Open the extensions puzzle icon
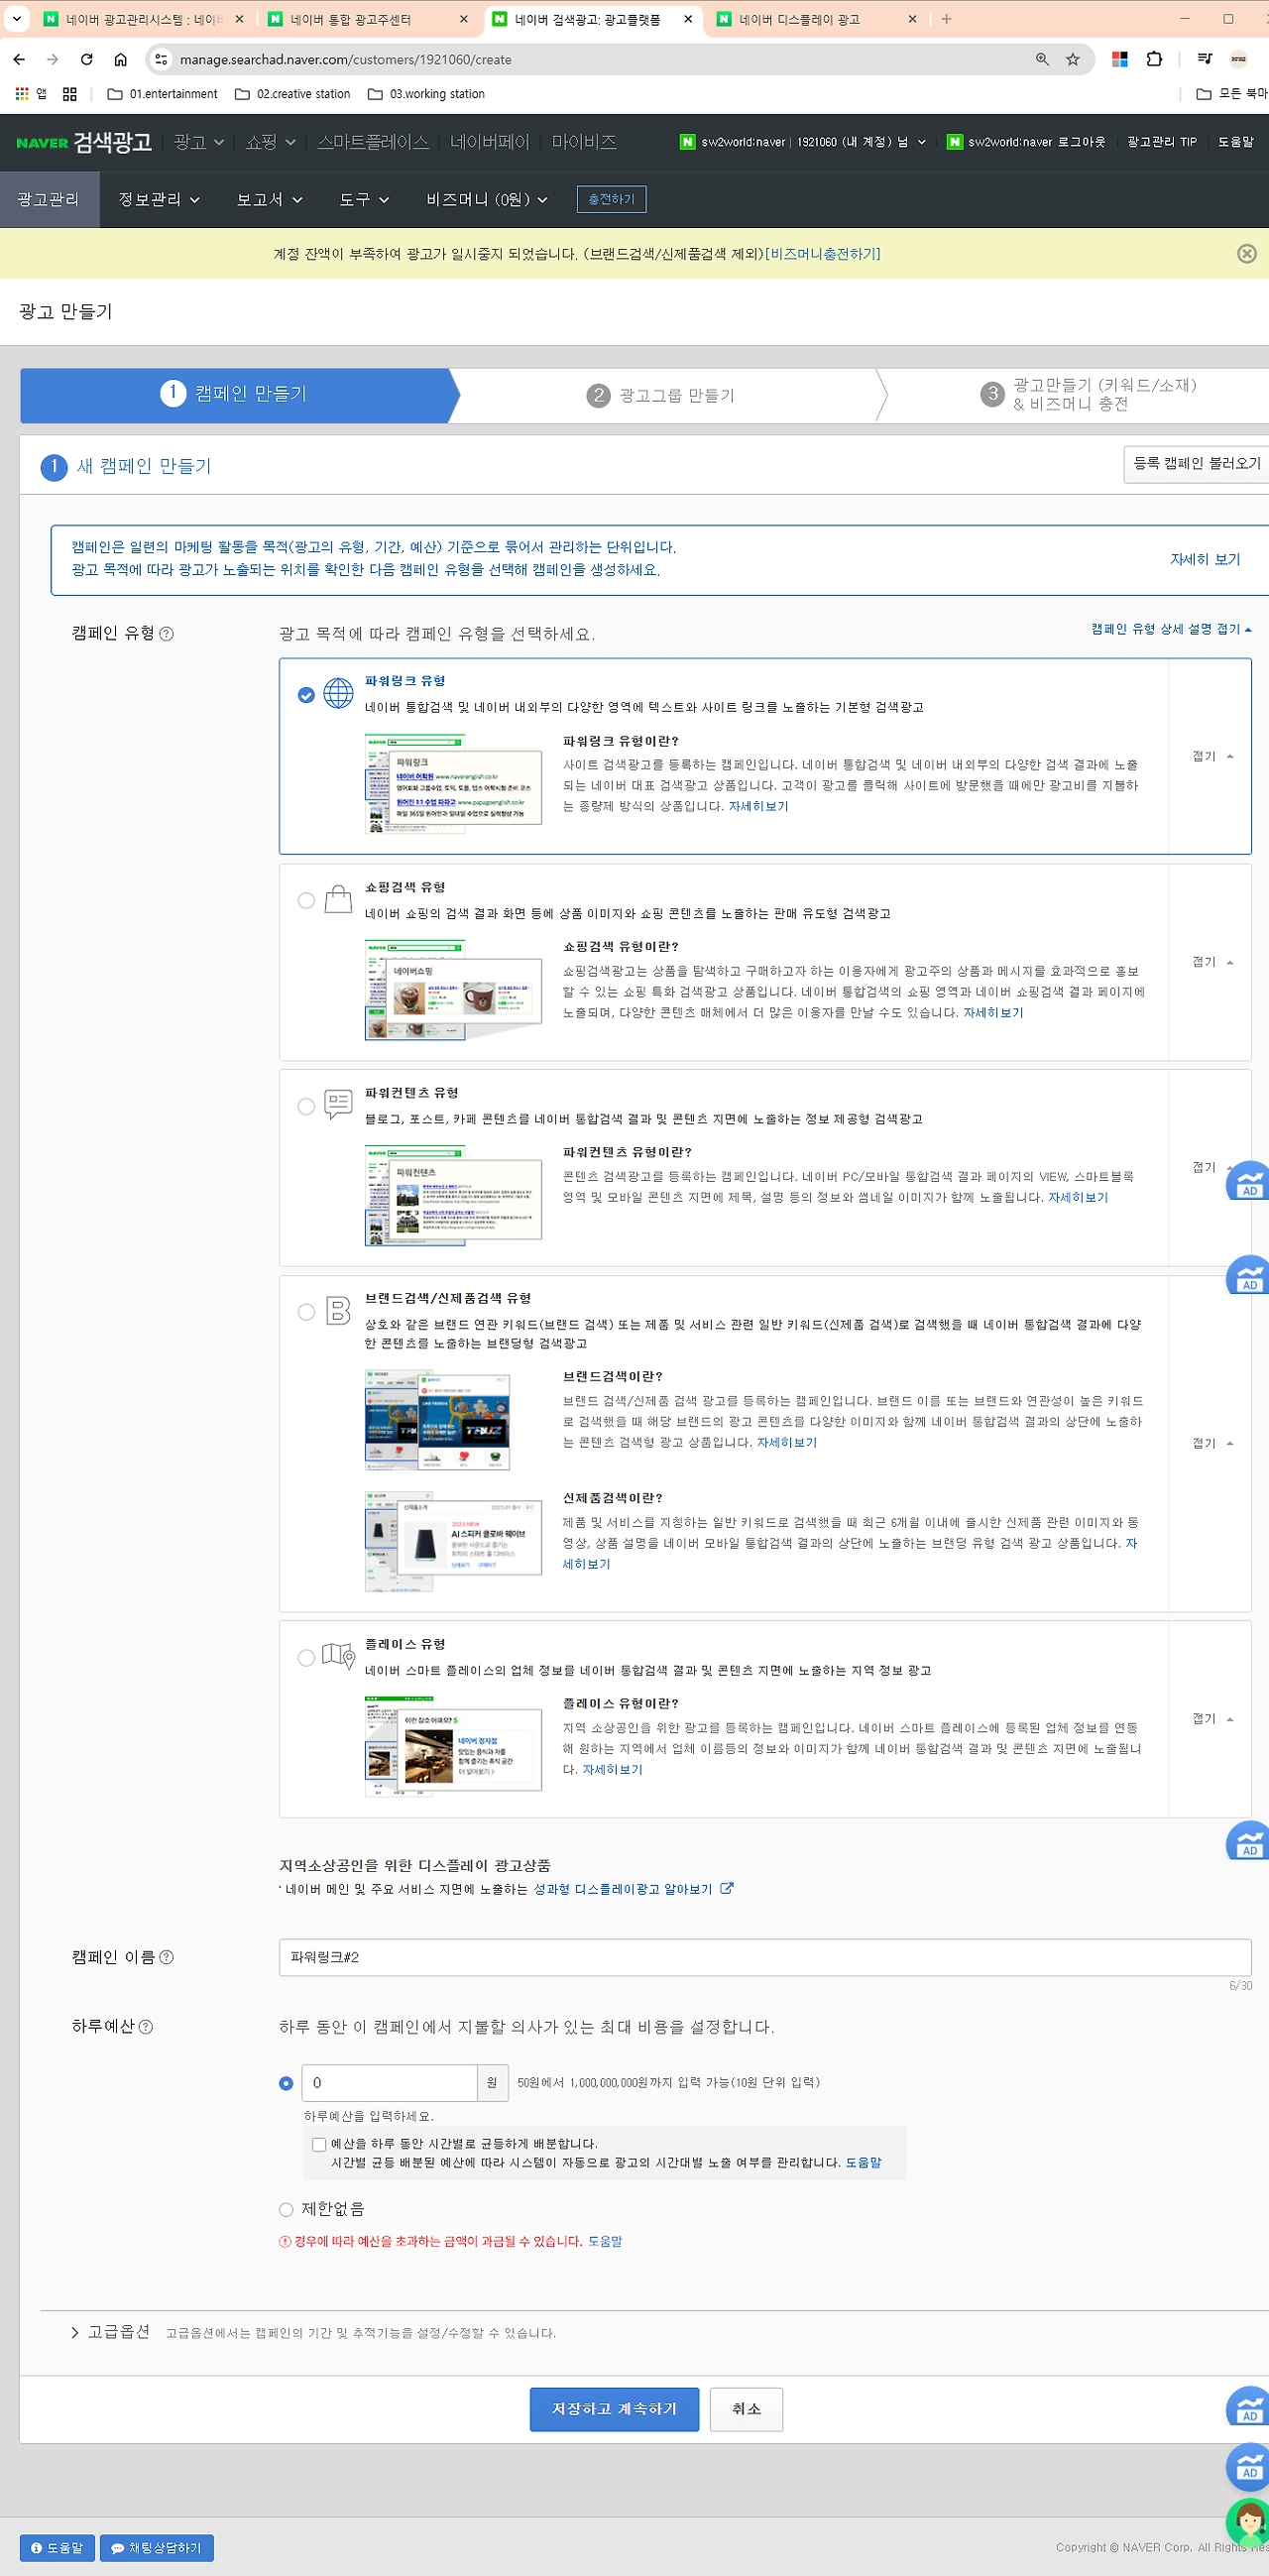Image resolution: width=1269 pixels, height=2576 pixels. pyautogui.click(x=1154, y=60)
